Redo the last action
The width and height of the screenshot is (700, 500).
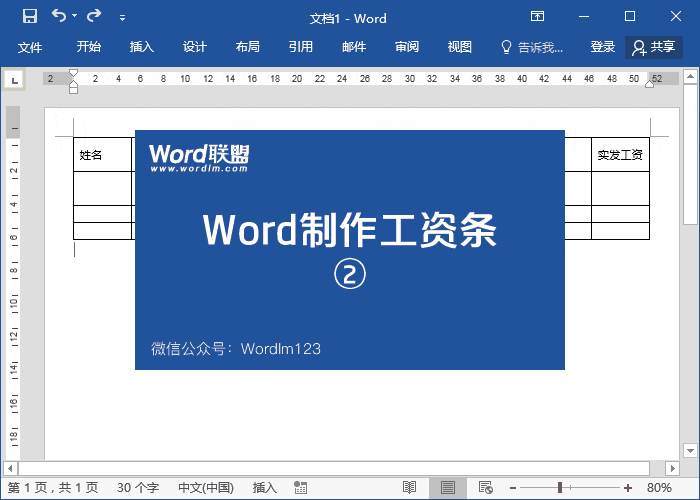pos(94,16)
